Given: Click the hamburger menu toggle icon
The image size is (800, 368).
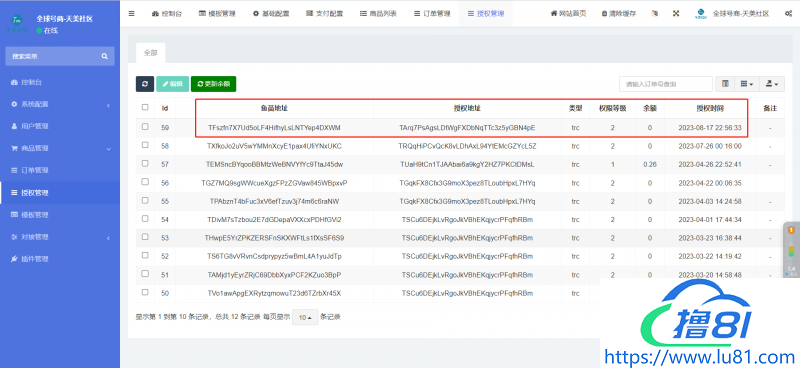Looking at the screenshot, I should [x=132, y=14].
